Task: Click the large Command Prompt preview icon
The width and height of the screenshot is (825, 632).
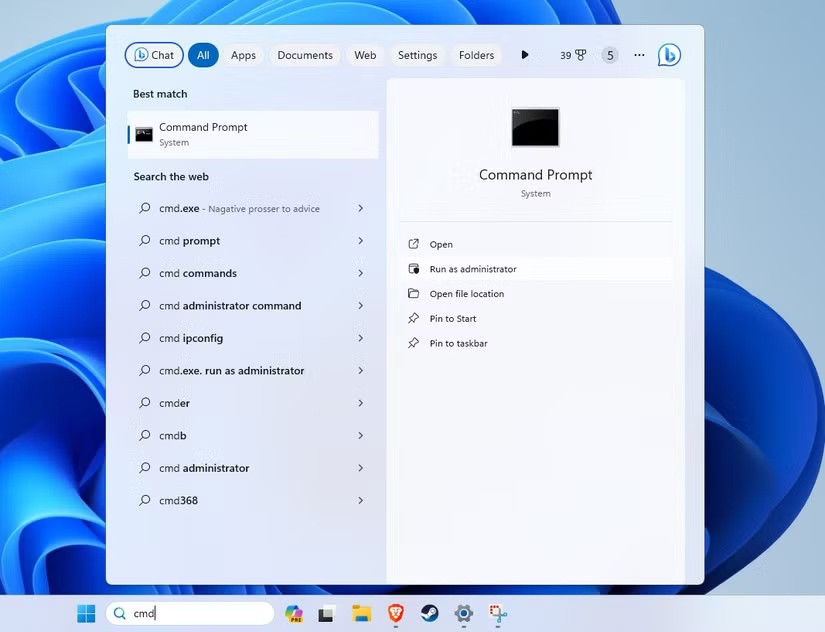Action: [x=535, y=128]
